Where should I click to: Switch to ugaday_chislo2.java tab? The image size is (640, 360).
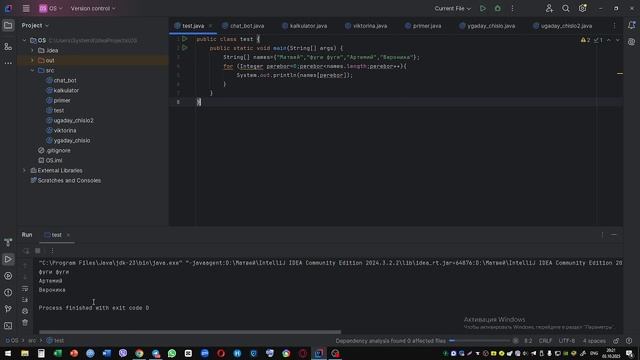[562, 26]
